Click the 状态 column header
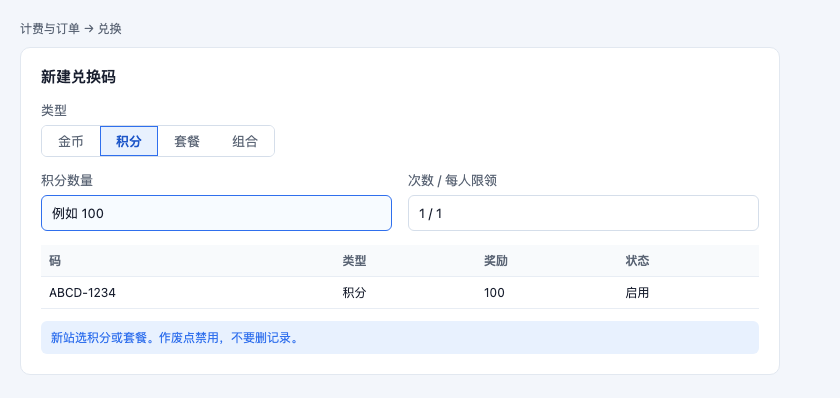This screenshot has height=398, width=840. click(x=637, y=261)
